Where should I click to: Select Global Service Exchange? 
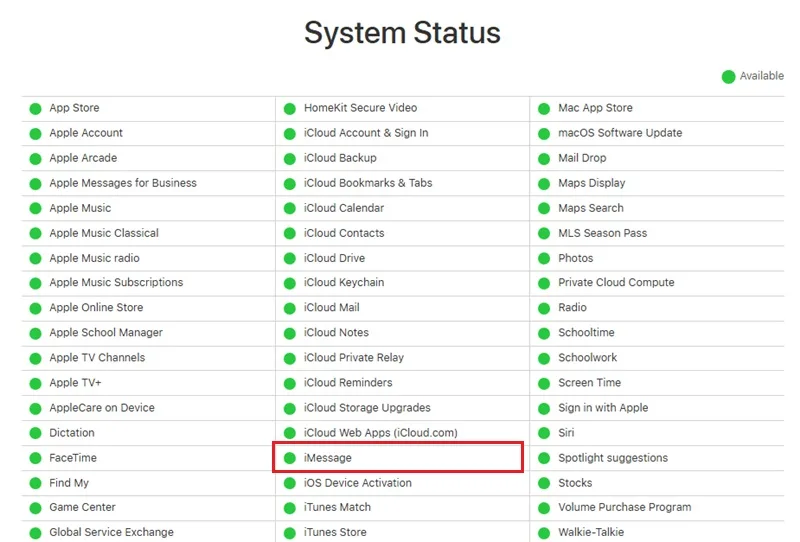coord(112,532)
